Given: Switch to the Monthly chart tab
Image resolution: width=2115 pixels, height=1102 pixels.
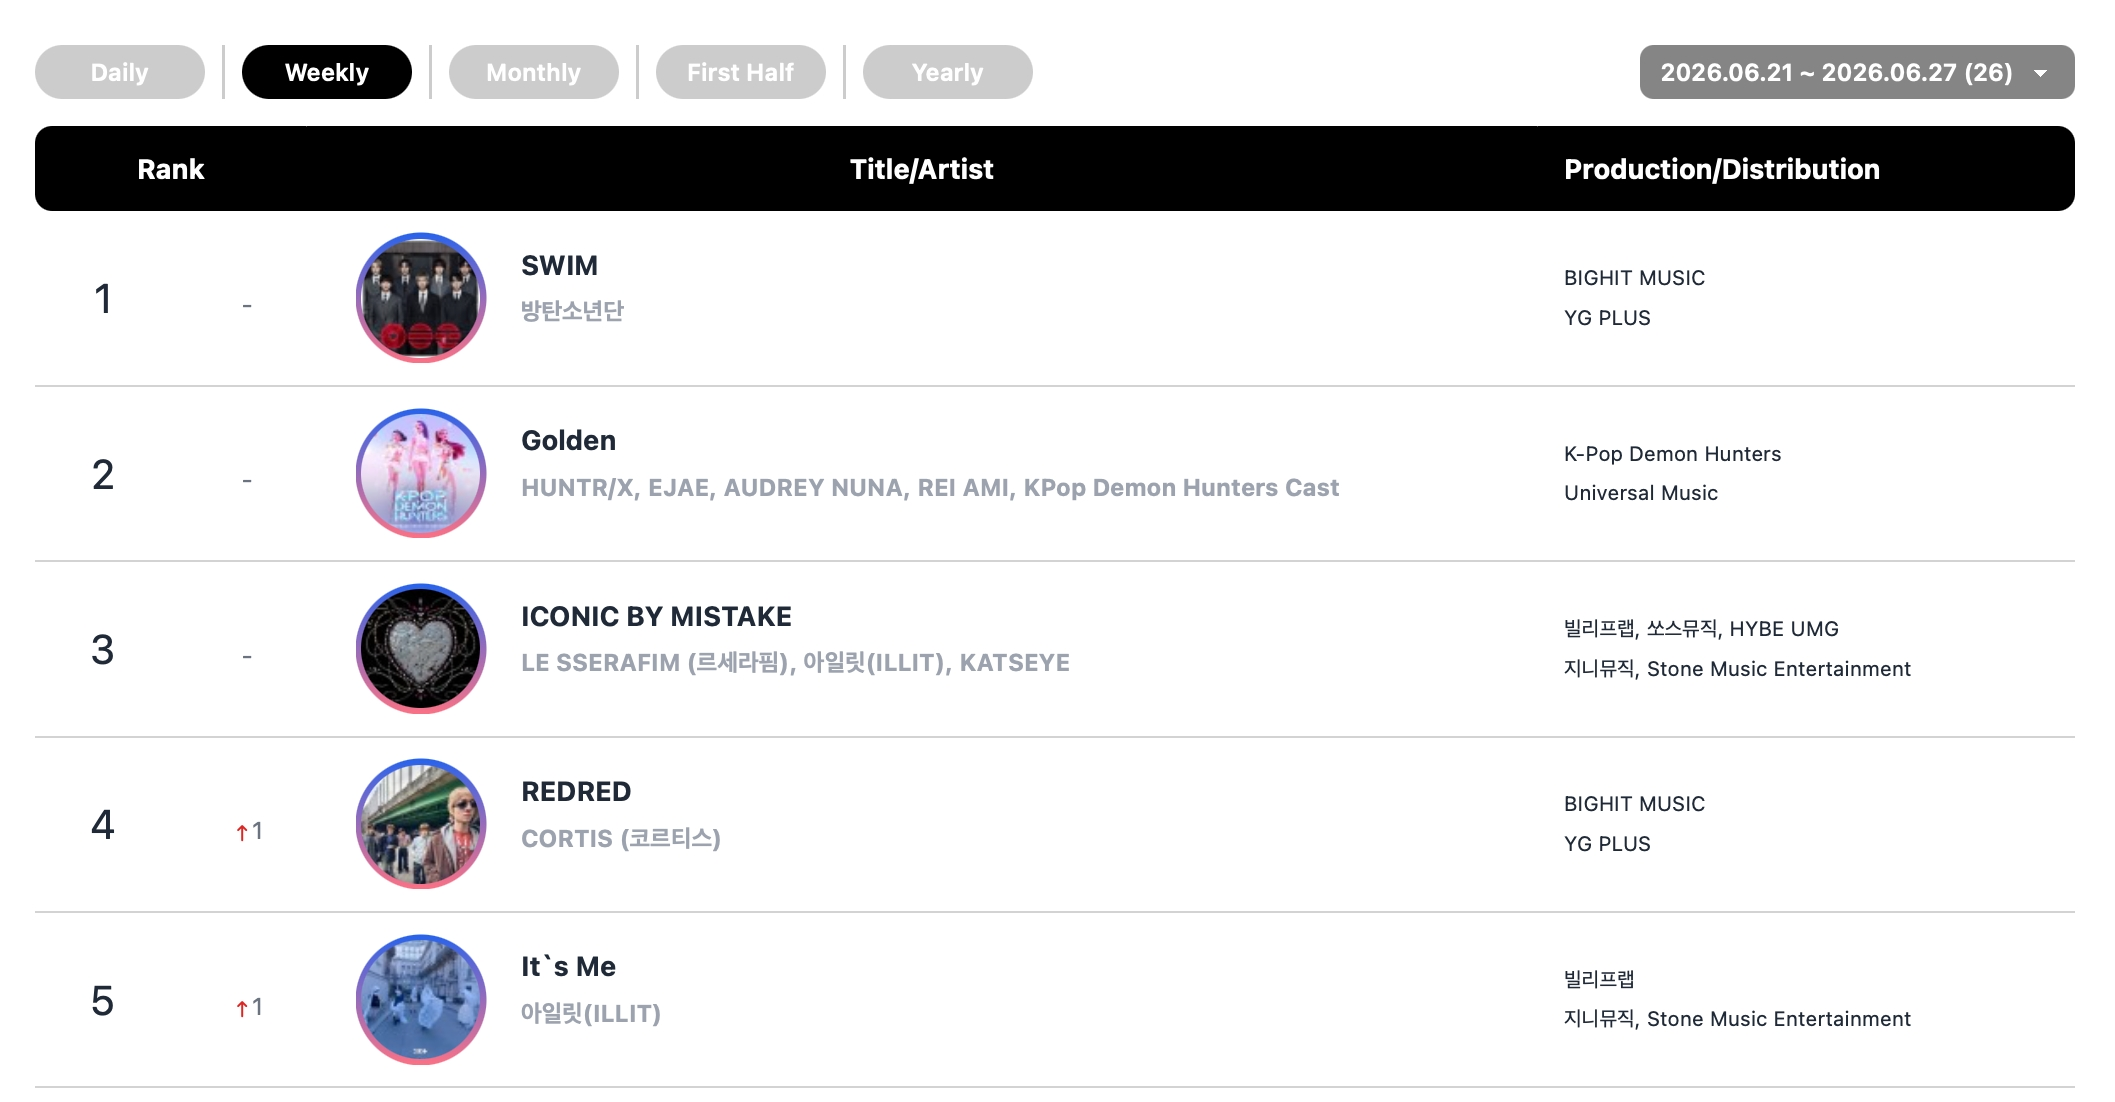Looking at the screenshot, I should click(534, 72).
